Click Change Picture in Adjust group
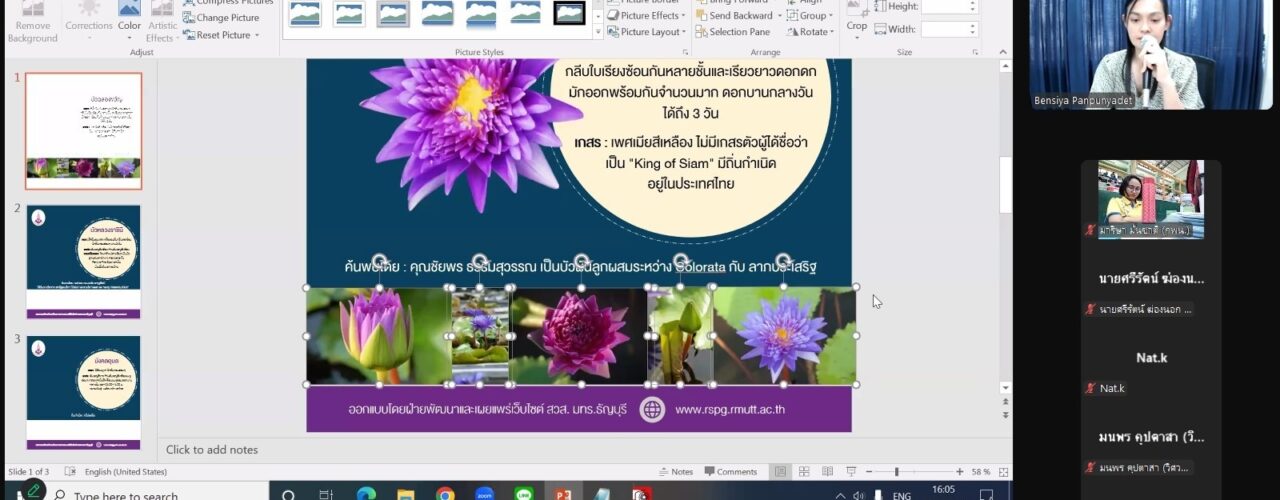1280x500 pixels. coord(220,18)
